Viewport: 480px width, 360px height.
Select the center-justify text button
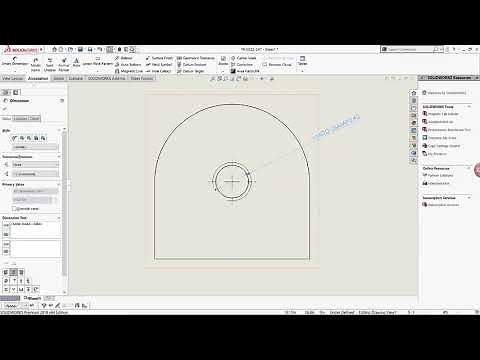[x=13, y=273]
